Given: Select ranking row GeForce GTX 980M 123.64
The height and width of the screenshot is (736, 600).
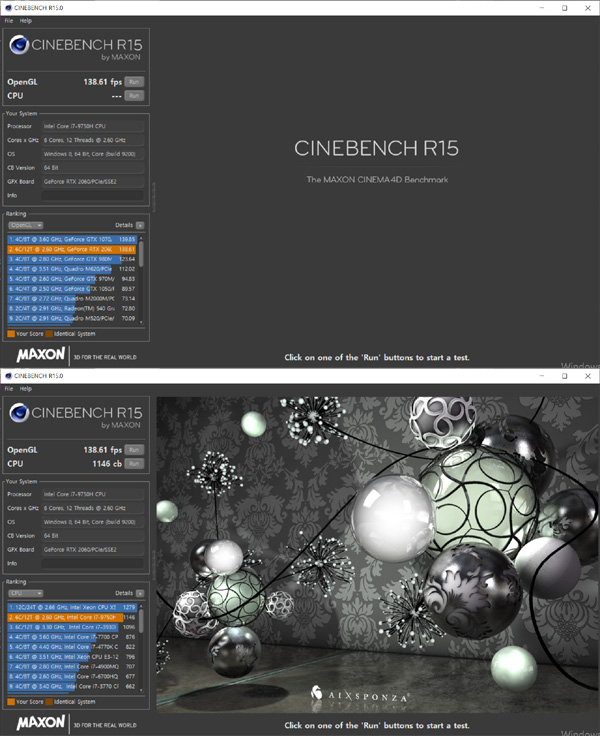Looking at the screenshot, I should tap(72, 259).
